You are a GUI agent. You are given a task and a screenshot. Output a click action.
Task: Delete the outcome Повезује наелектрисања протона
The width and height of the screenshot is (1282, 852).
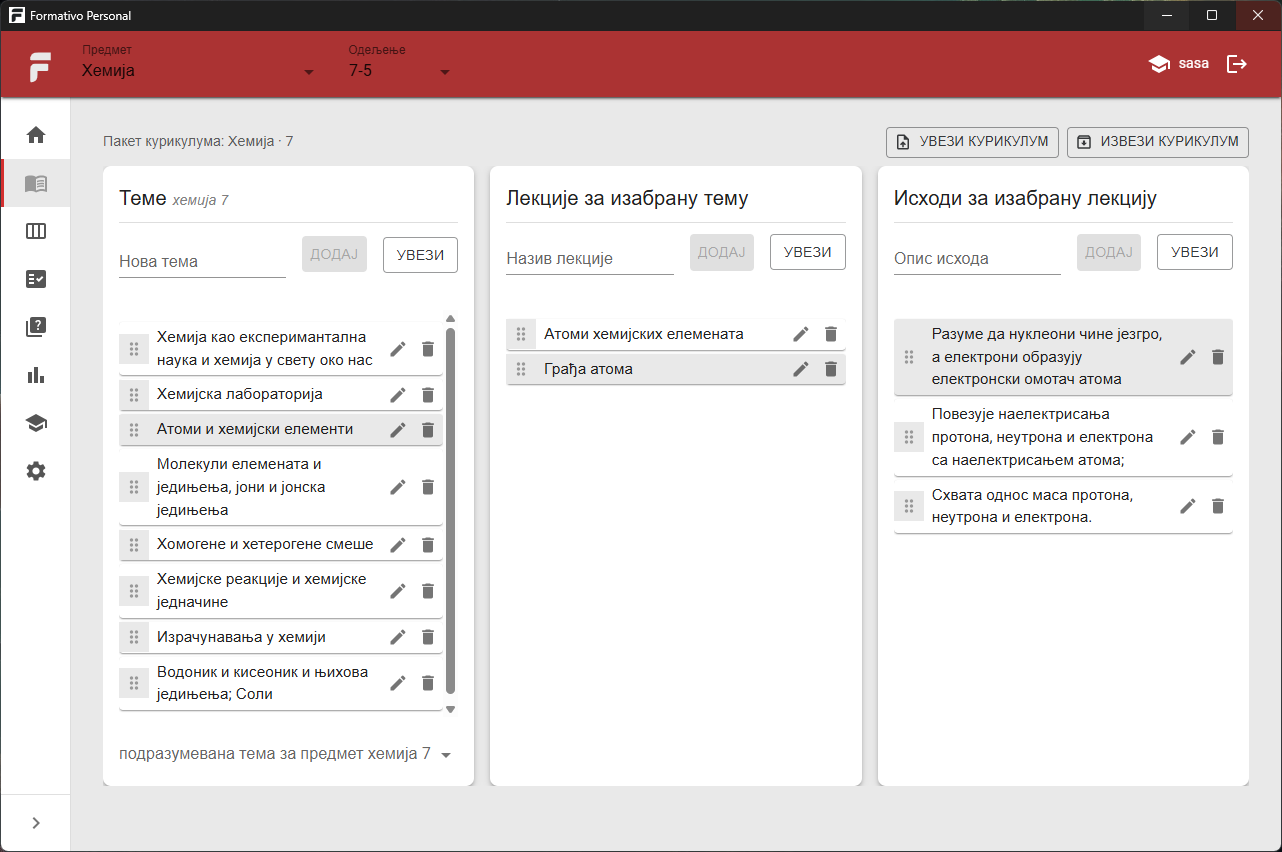point(1218,437)
